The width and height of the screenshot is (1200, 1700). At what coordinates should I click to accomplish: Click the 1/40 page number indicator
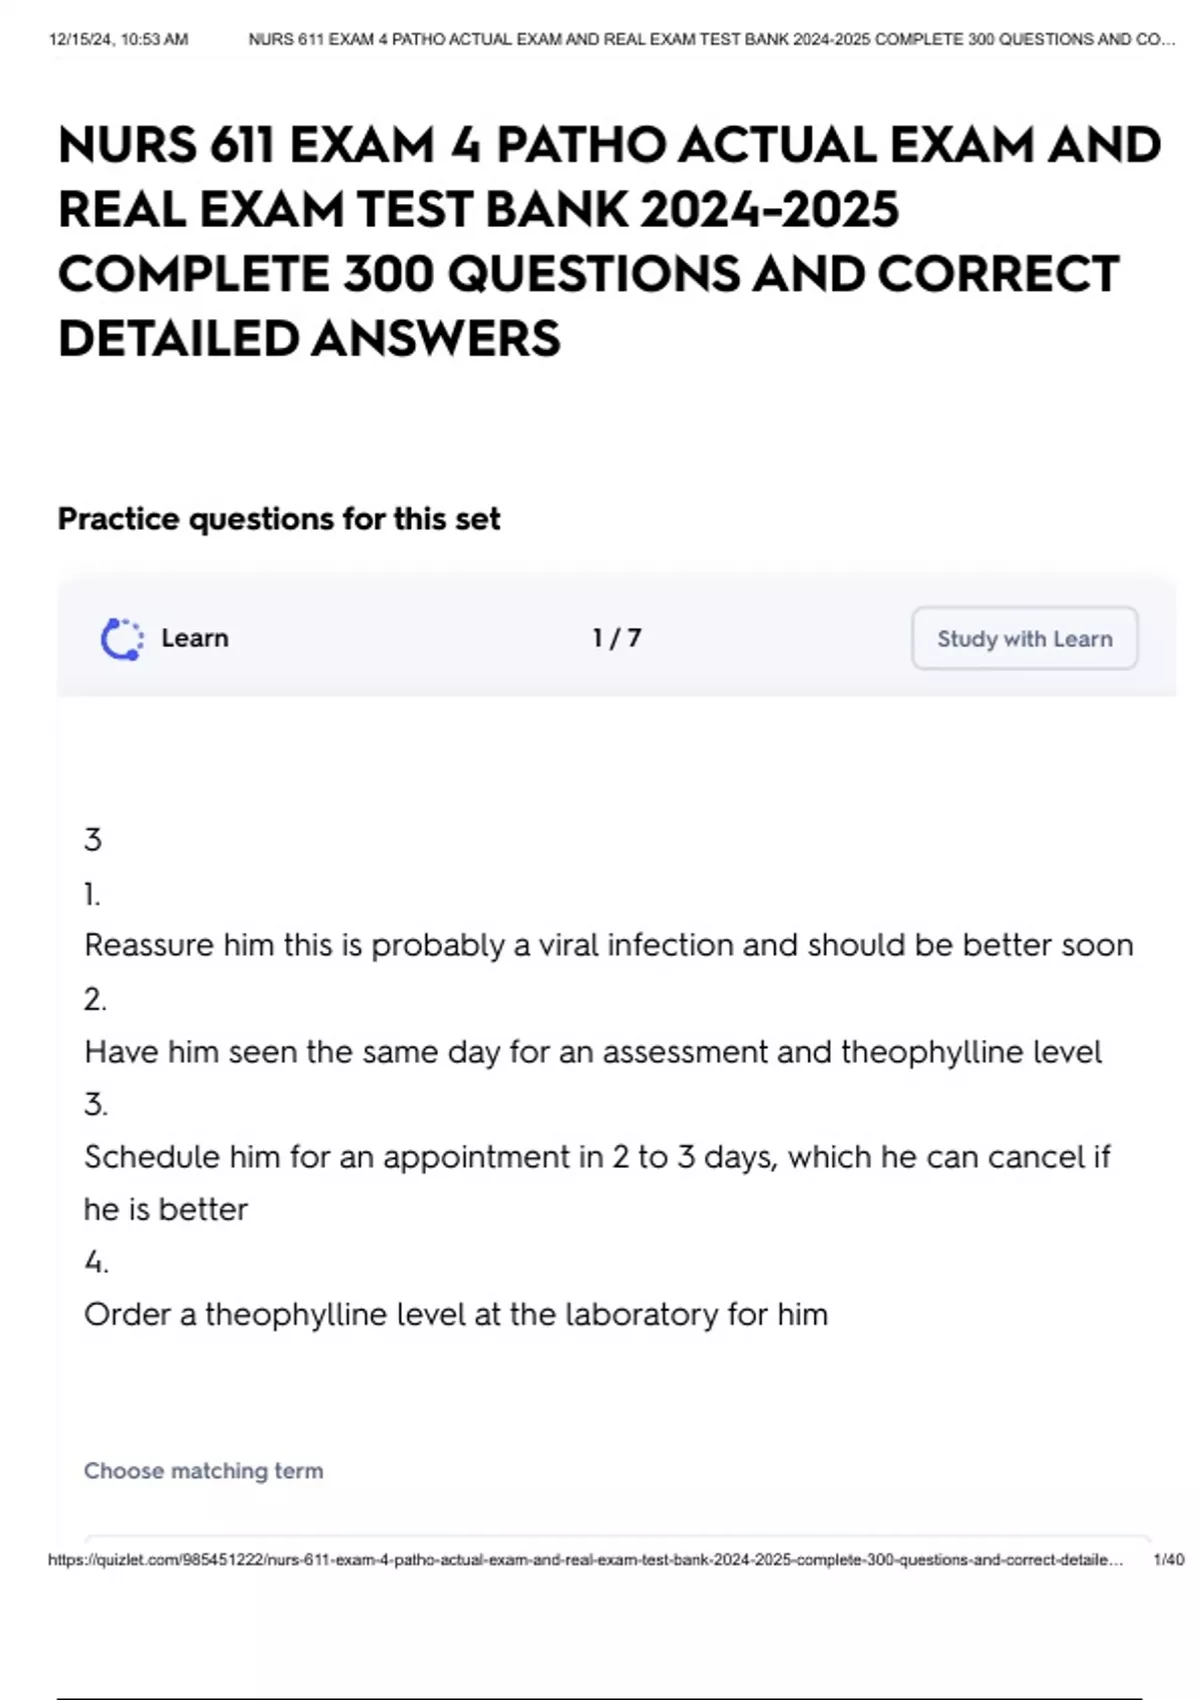[x=1168, y=1560]
